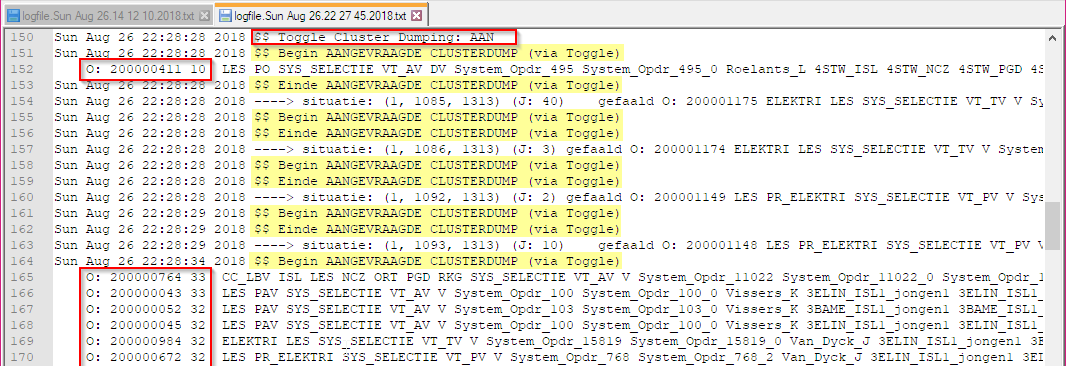Click the 'O: 200000411 10' entry on line 152
The image size is (1066, 366).
coord(147,69)
